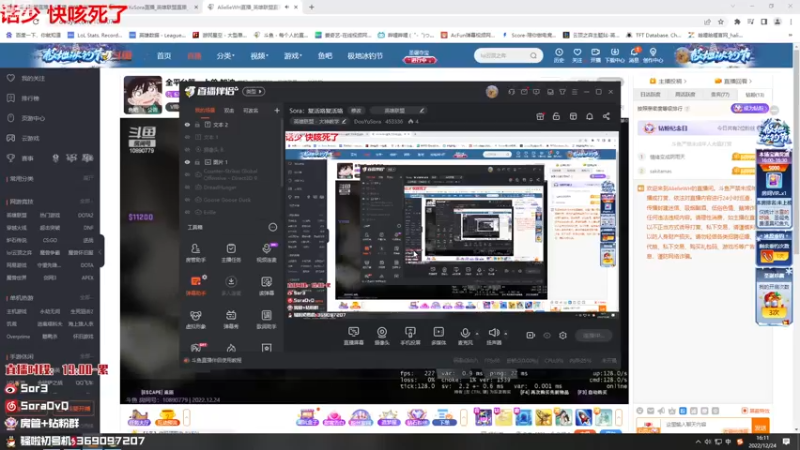The width and height of the screenshot is (800, 450).
Task: Click the layer list scrollbar
Action: [282, 153]
